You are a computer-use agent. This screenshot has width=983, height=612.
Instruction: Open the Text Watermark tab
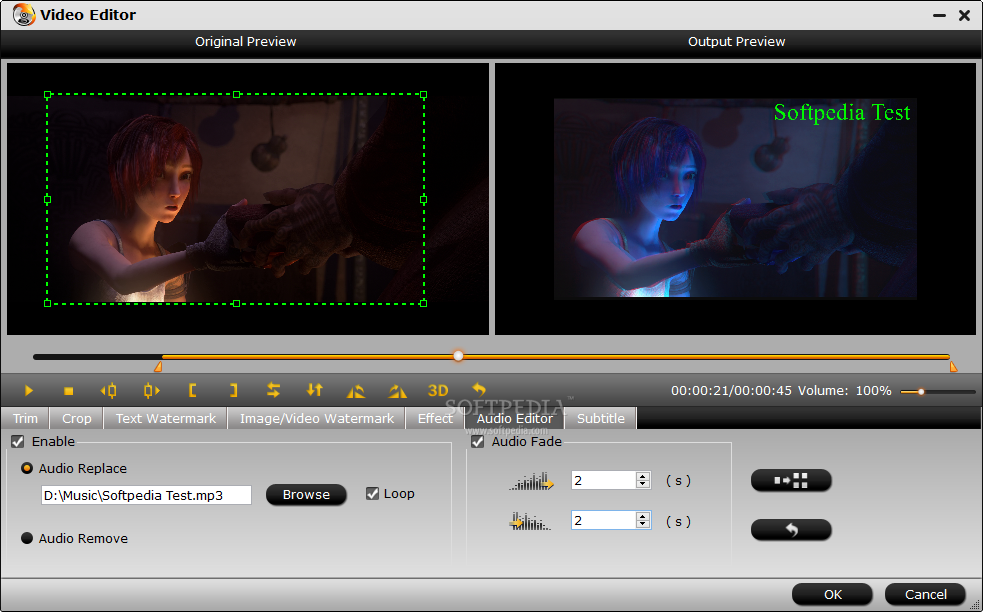(166, 418)
